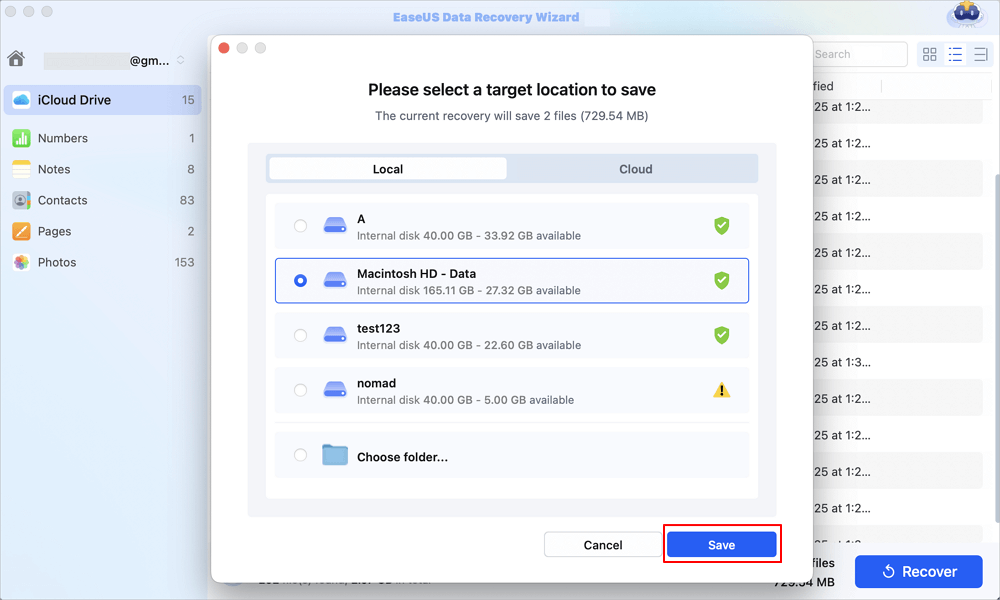
Task: Select the test123 disk radio button
Action: click(300, 335)
